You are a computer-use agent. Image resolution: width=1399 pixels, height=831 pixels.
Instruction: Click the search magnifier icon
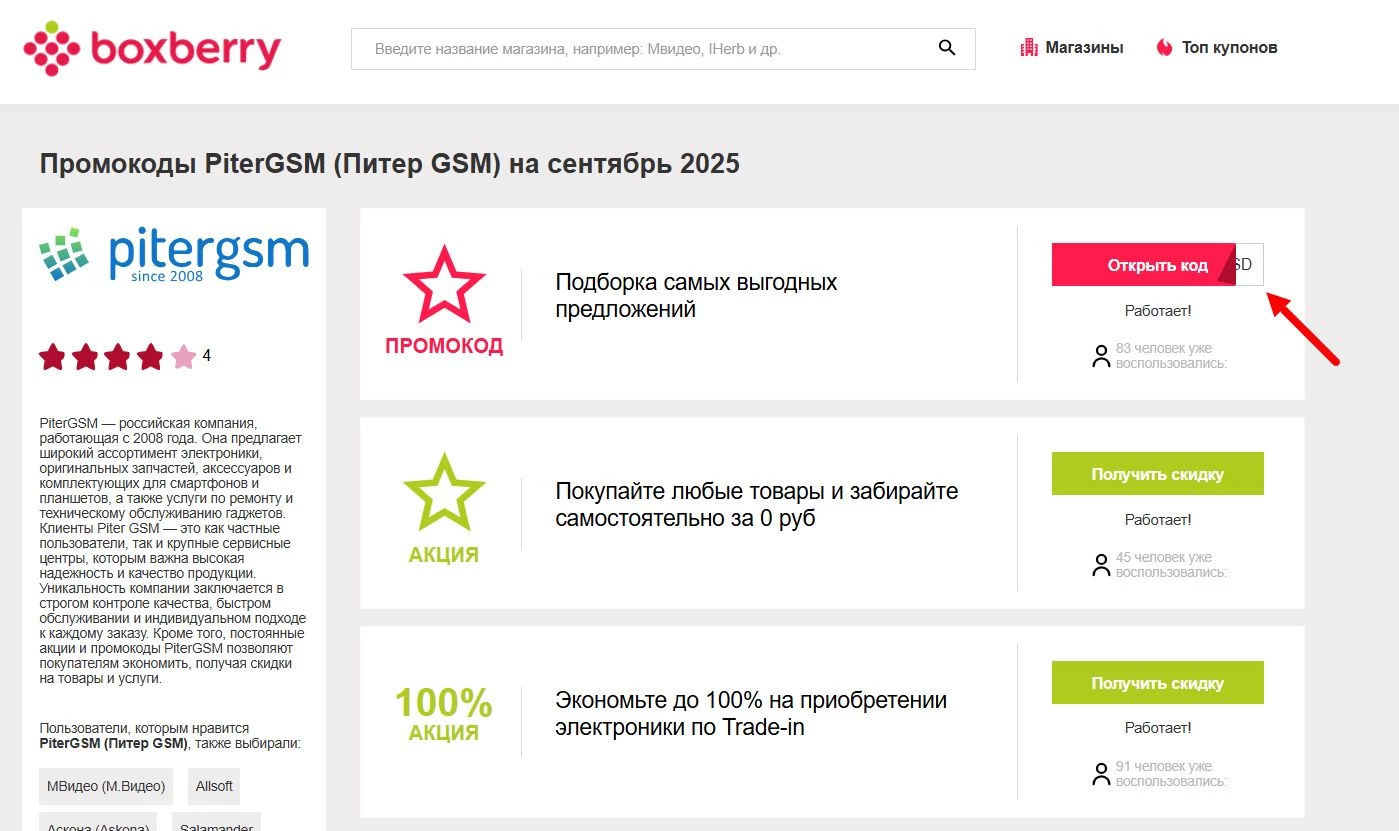(945, 47)
